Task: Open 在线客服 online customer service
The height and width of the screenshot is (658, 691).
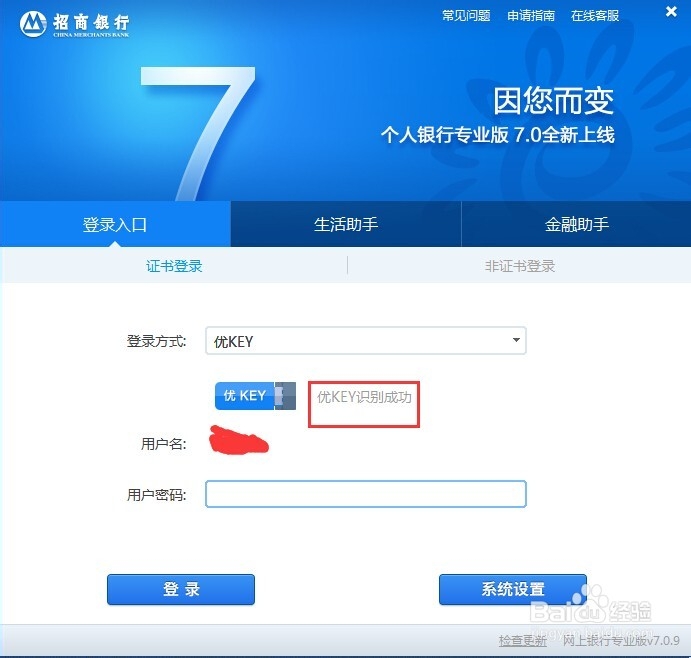Action: [595, 16]
